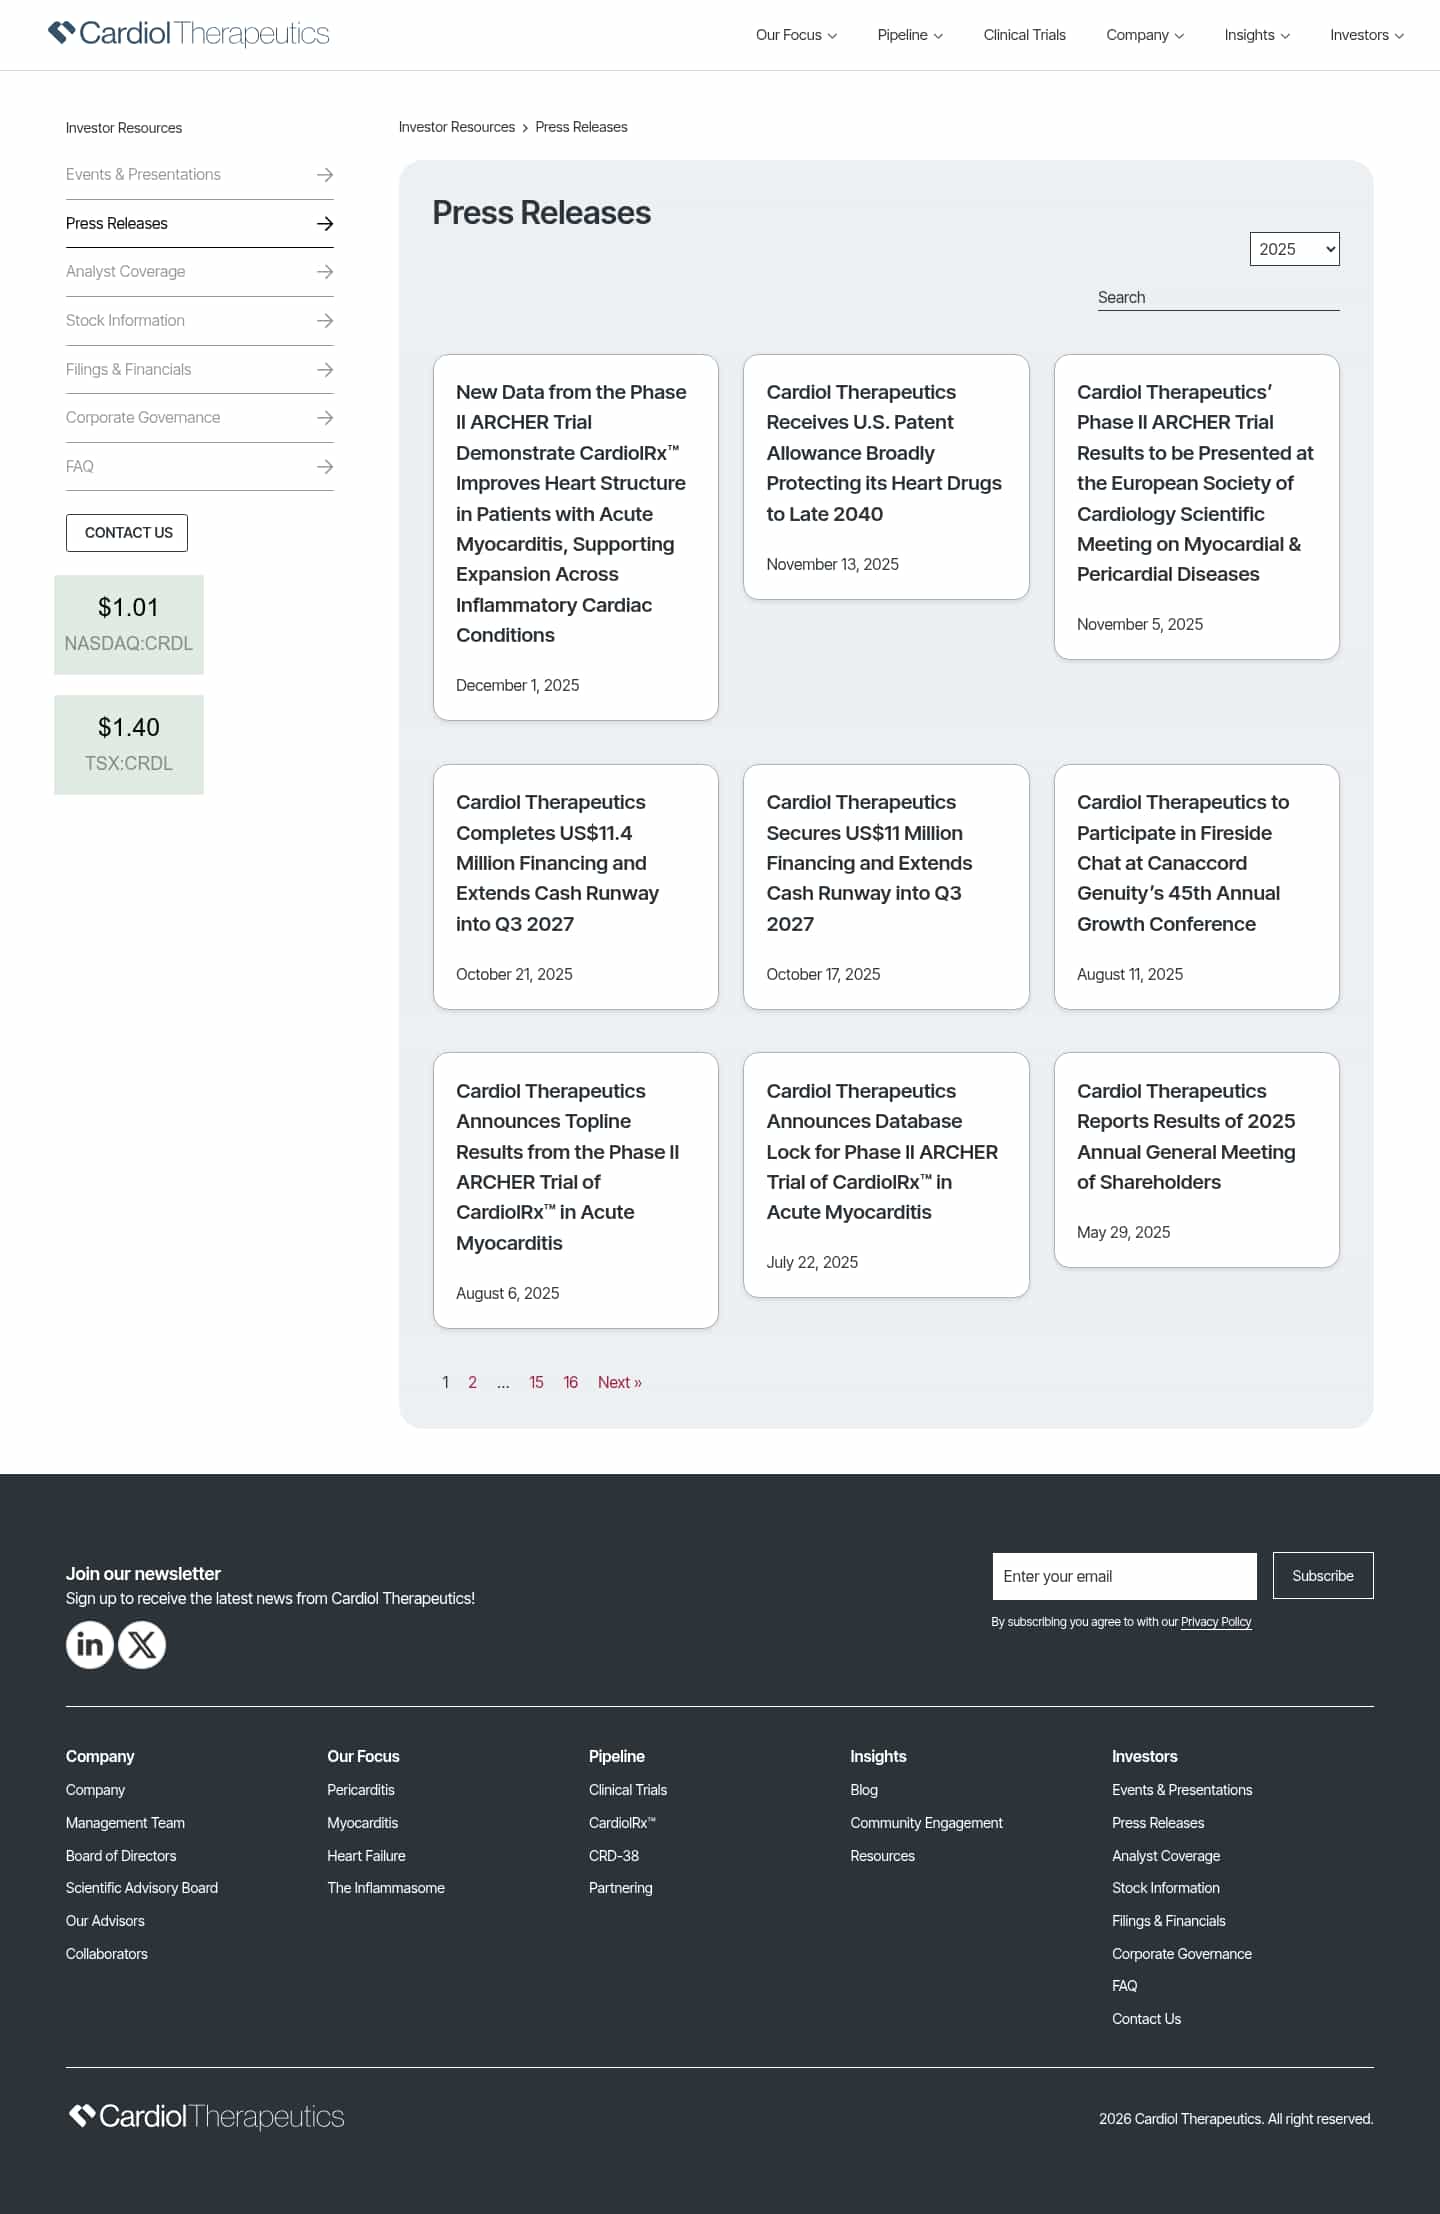The width and height of the screenshot is (1440, 2214).
Task: Click Investor Resources breadcrumb link
Action: pos(456,127)
